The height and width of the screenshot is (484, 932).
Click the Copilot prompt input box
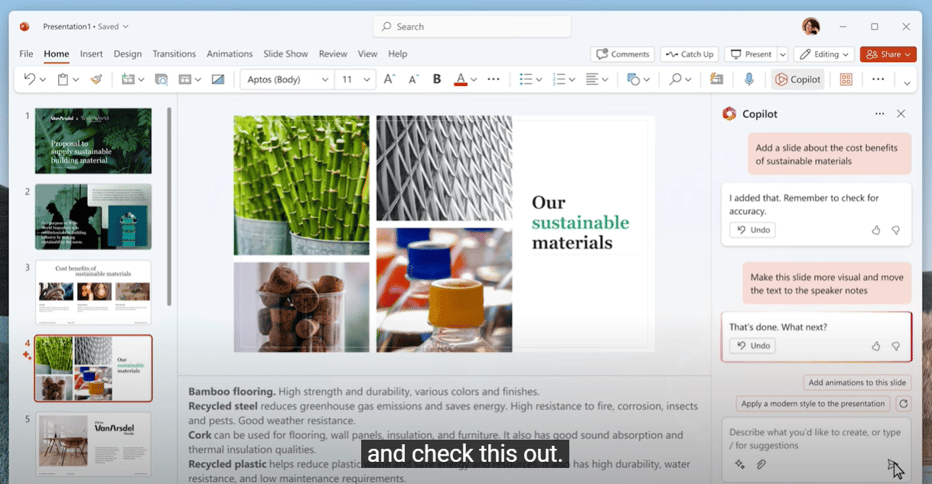coord(816,439)
